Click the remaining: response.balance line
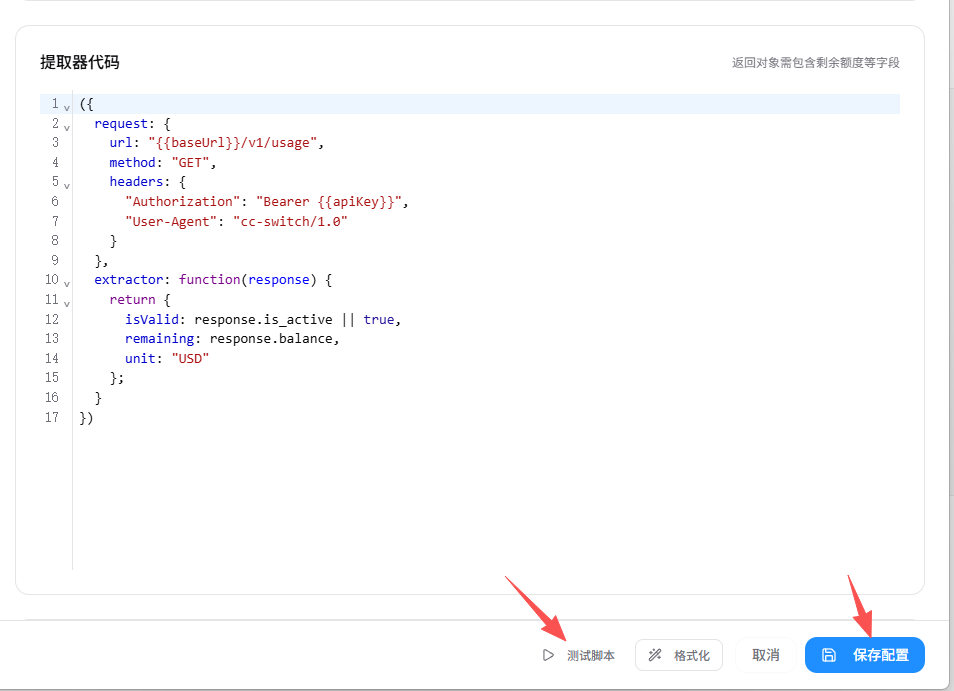Screen dimensions: 954x691 [x=232, y=339]
